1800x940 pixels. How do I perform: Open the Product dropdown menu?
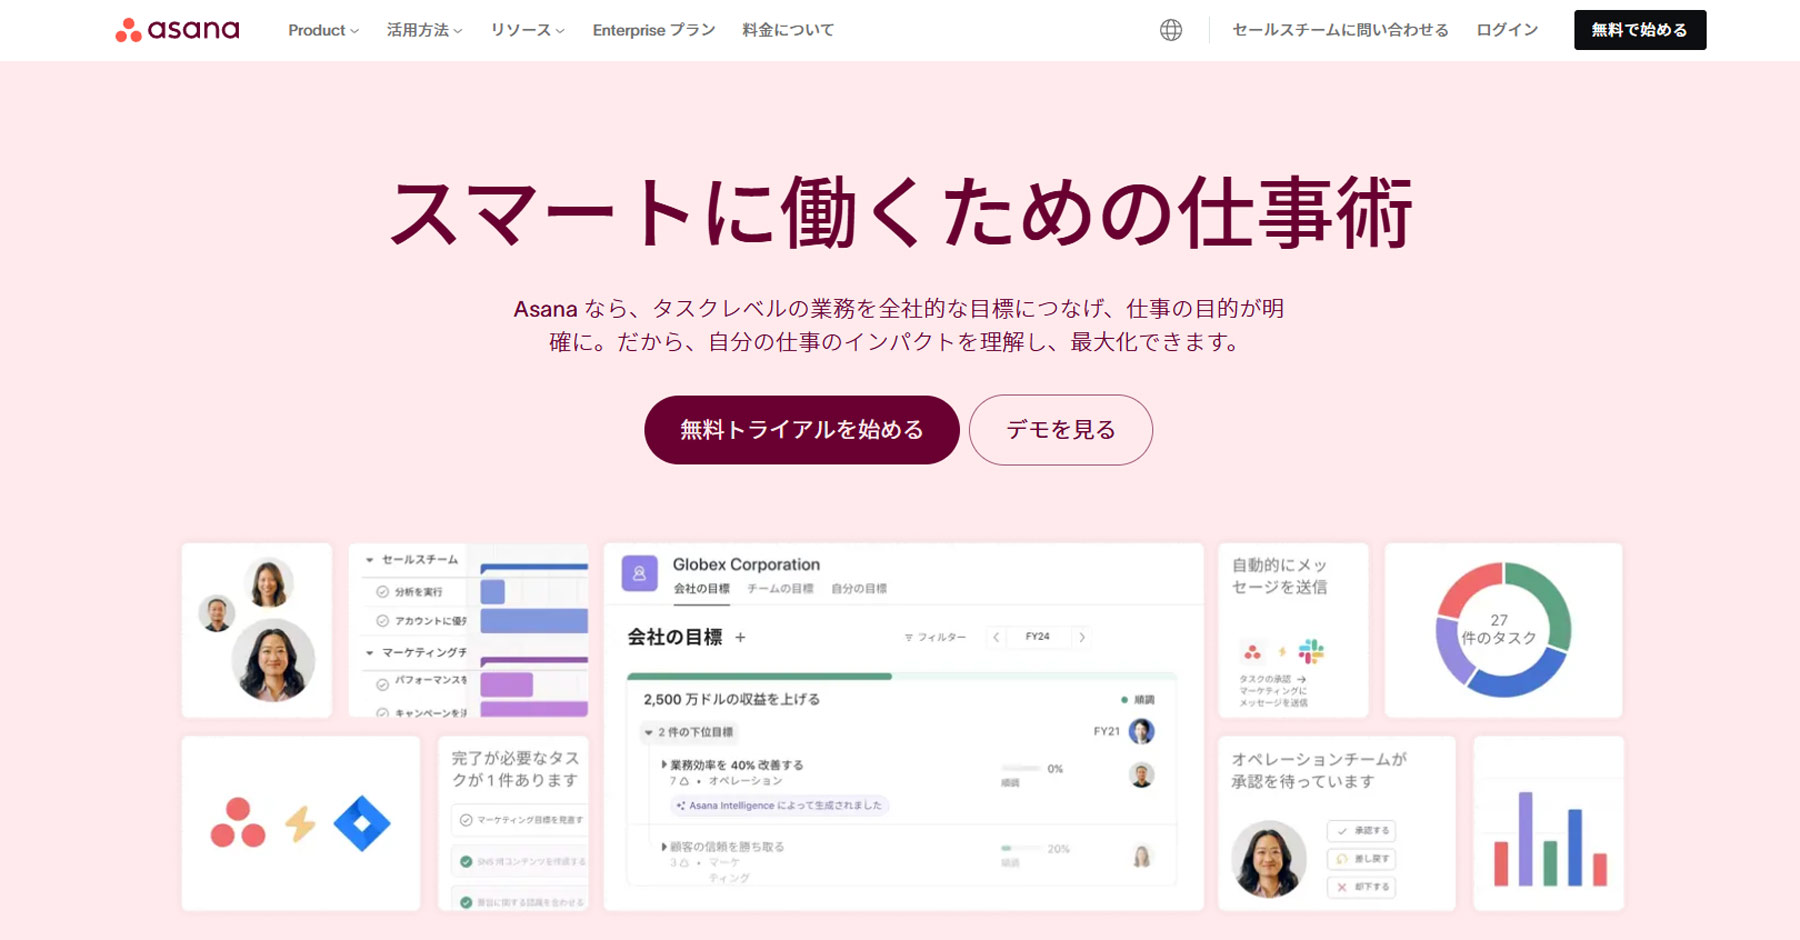(x=323, y=30)
